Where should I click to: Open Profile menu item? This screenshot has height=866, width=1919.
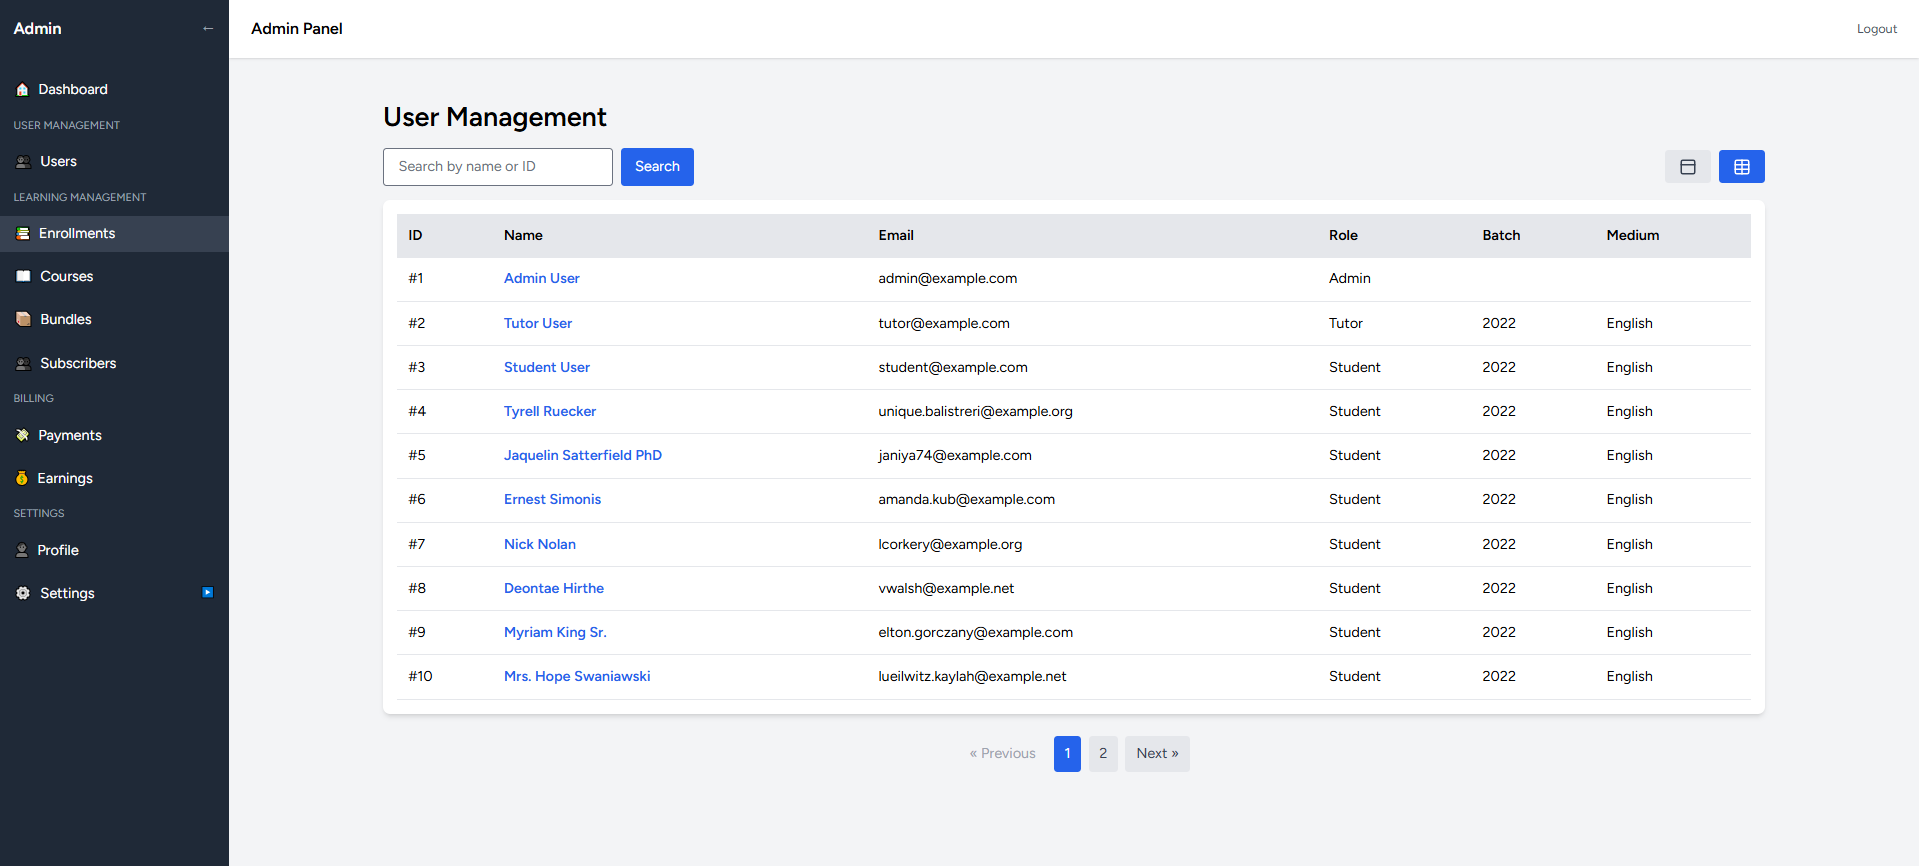(x=114, y=551)
